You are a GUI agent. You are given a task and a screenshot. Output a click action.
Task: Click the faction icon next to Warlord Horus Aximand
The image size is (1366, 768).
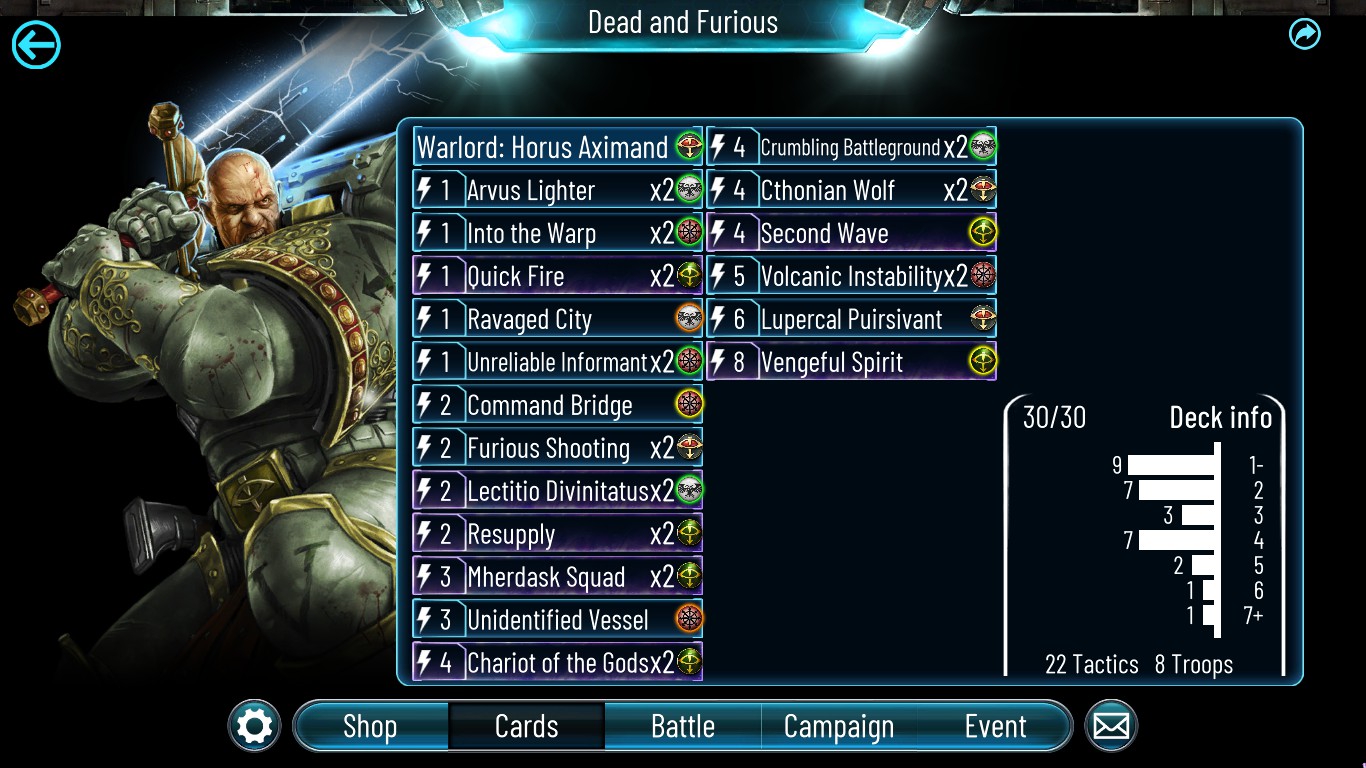689,147
